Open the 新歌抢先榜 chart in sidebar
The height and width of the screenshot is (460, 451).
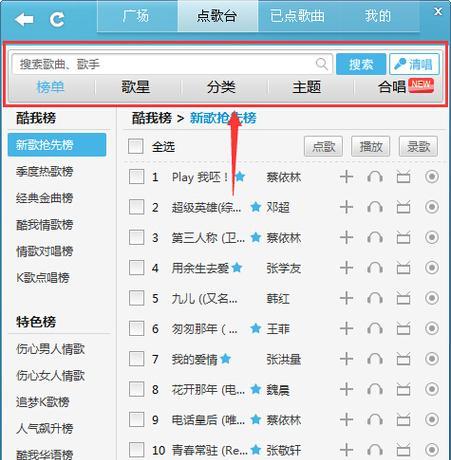click(57, 145)
